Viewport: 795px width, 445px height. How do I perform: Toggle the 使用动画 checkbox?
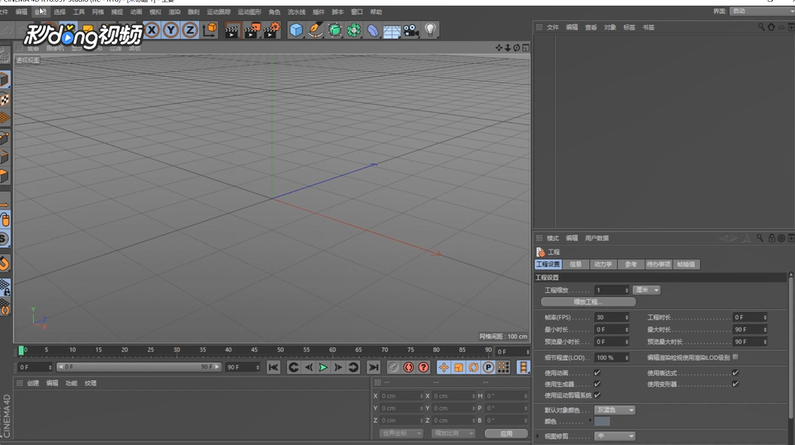click(x=597, y=373)
